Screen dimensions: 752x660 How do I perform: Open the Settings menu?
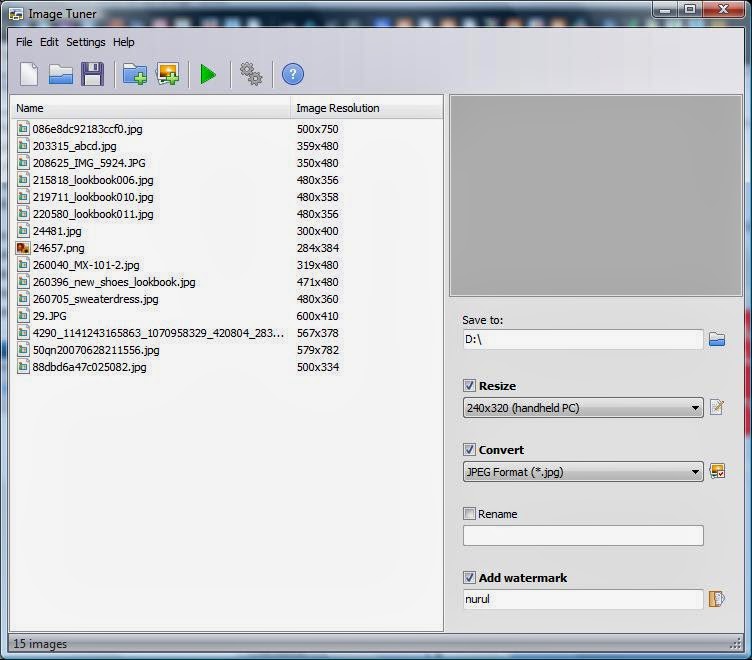[x=85, y=42]
